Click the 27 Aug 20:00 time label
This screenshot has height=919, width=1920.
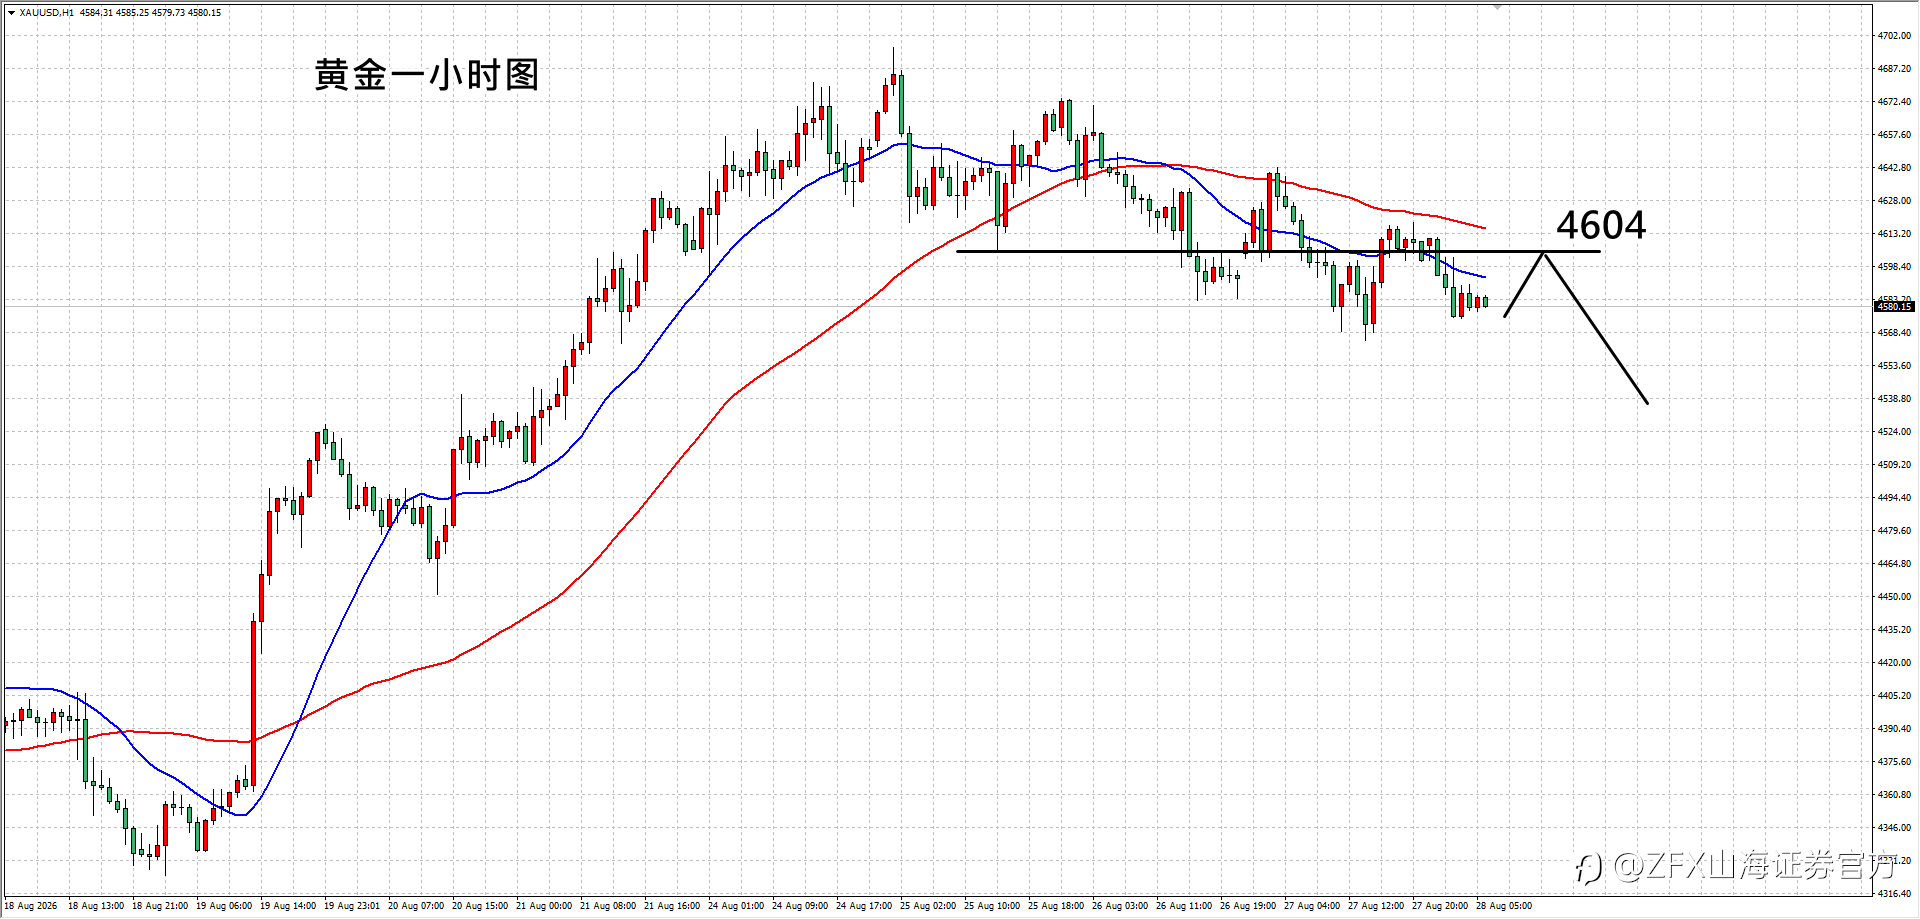click(1440, 906)
